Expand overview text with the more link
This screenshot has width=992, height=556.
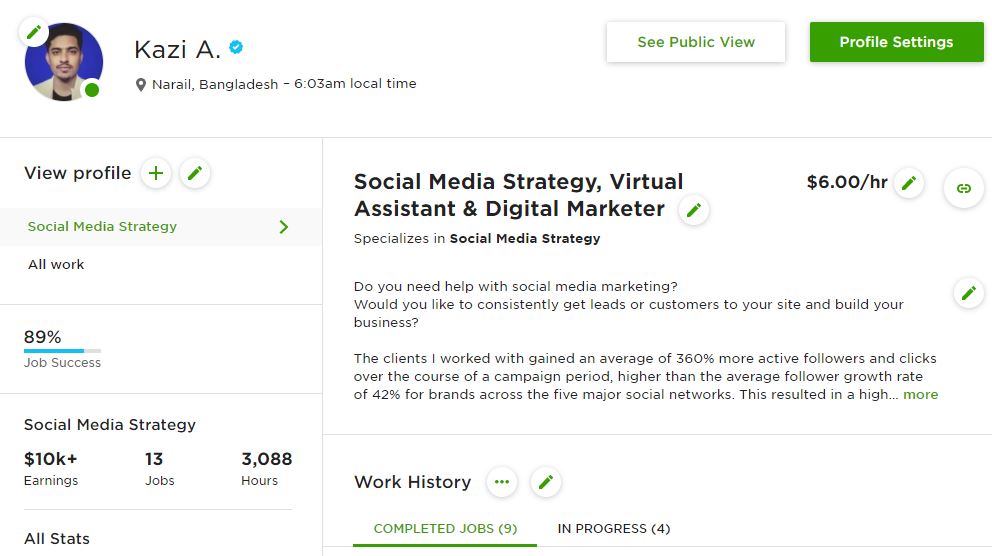(x=920, y=394)
